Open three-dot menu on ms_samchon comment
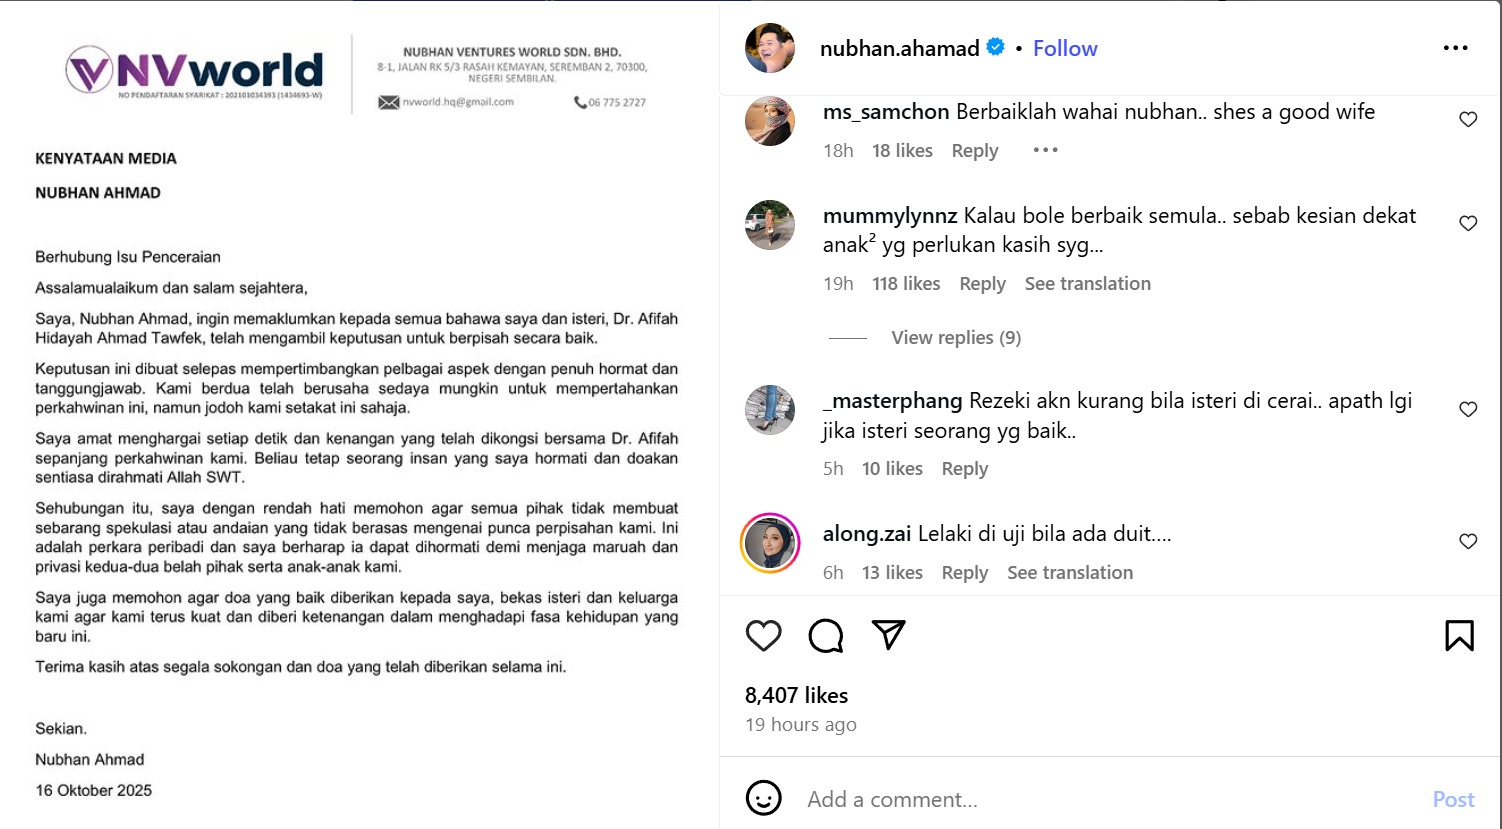 click(x=1045, y=150)
